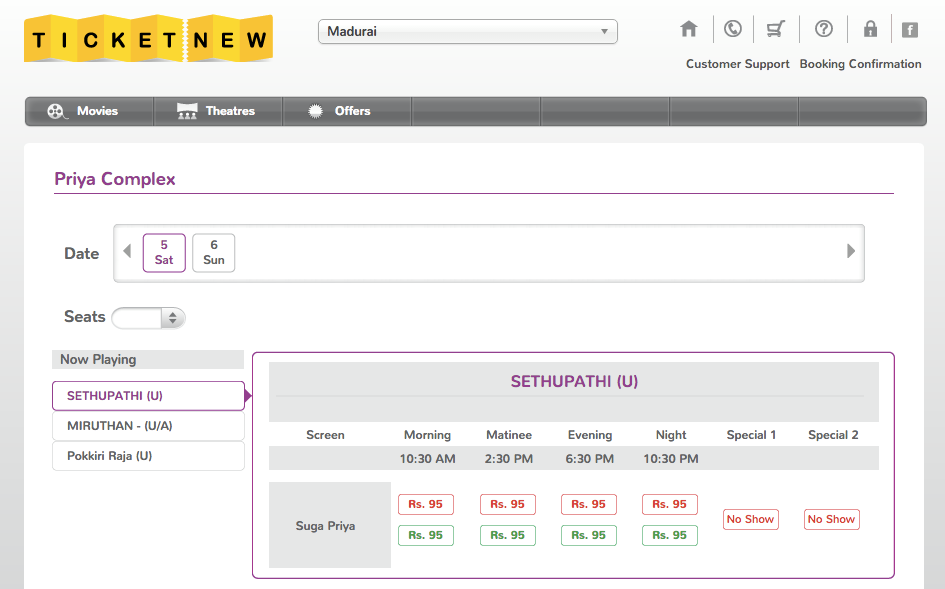Select date 5 Sat
The image size is (945, 589).
pos(164,253)
